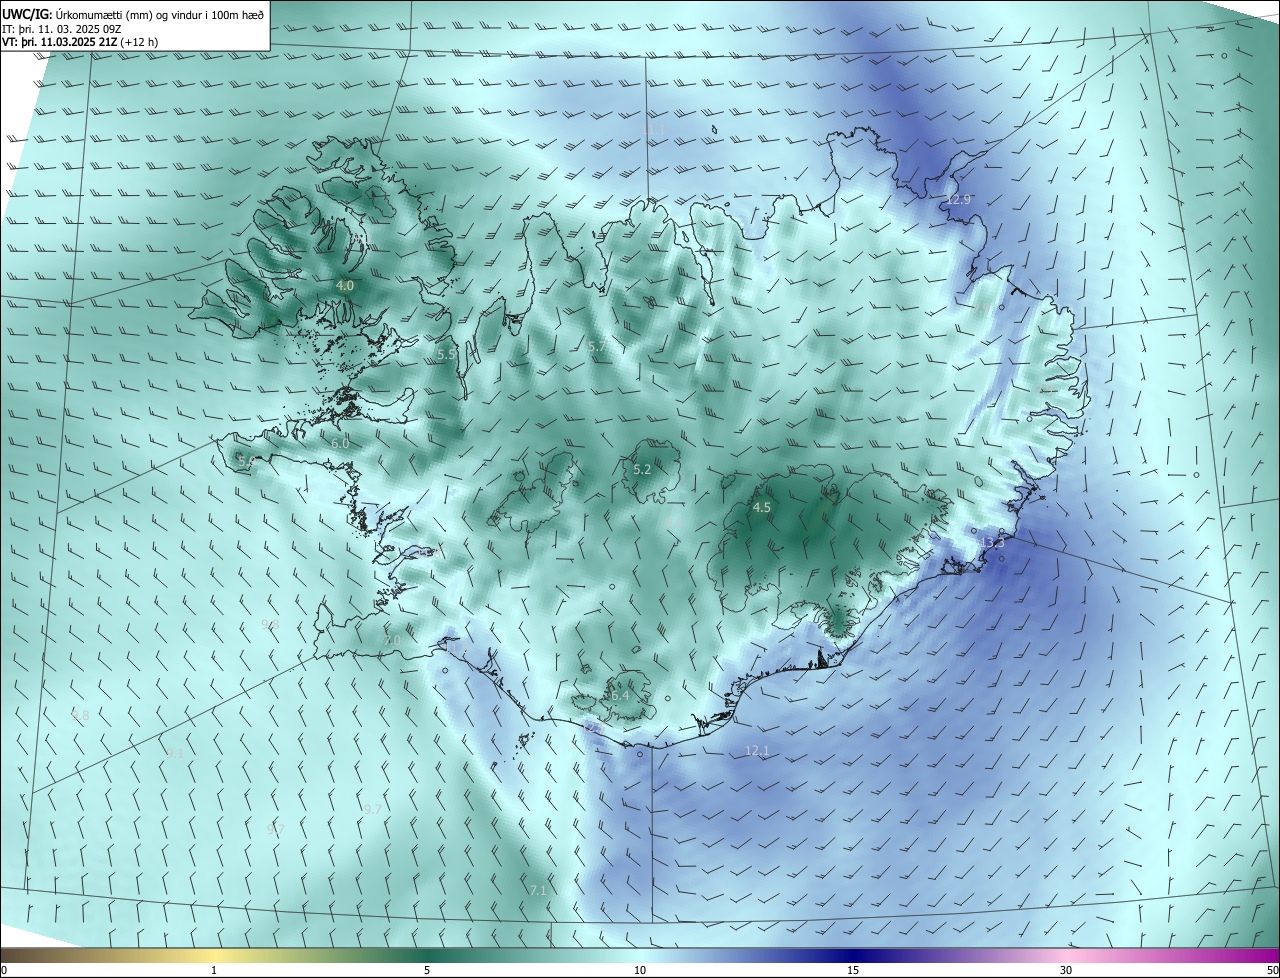Click the 50 tick on the color scale
The width and height of the screenshot is (1280, 978).
click(x=1272, y=970)
